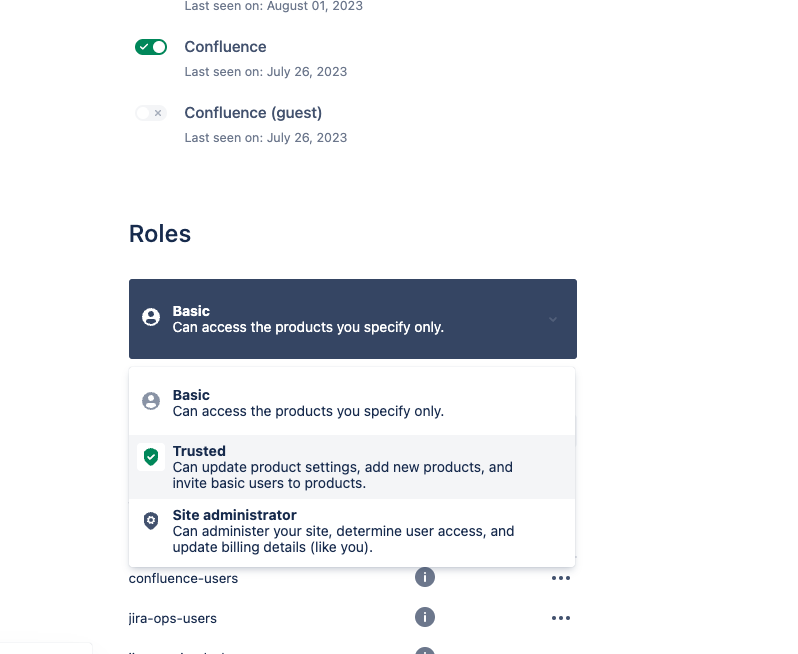798x654 pixels.
Task: Choose the Basic role from the list
Action: click(352, 403)
